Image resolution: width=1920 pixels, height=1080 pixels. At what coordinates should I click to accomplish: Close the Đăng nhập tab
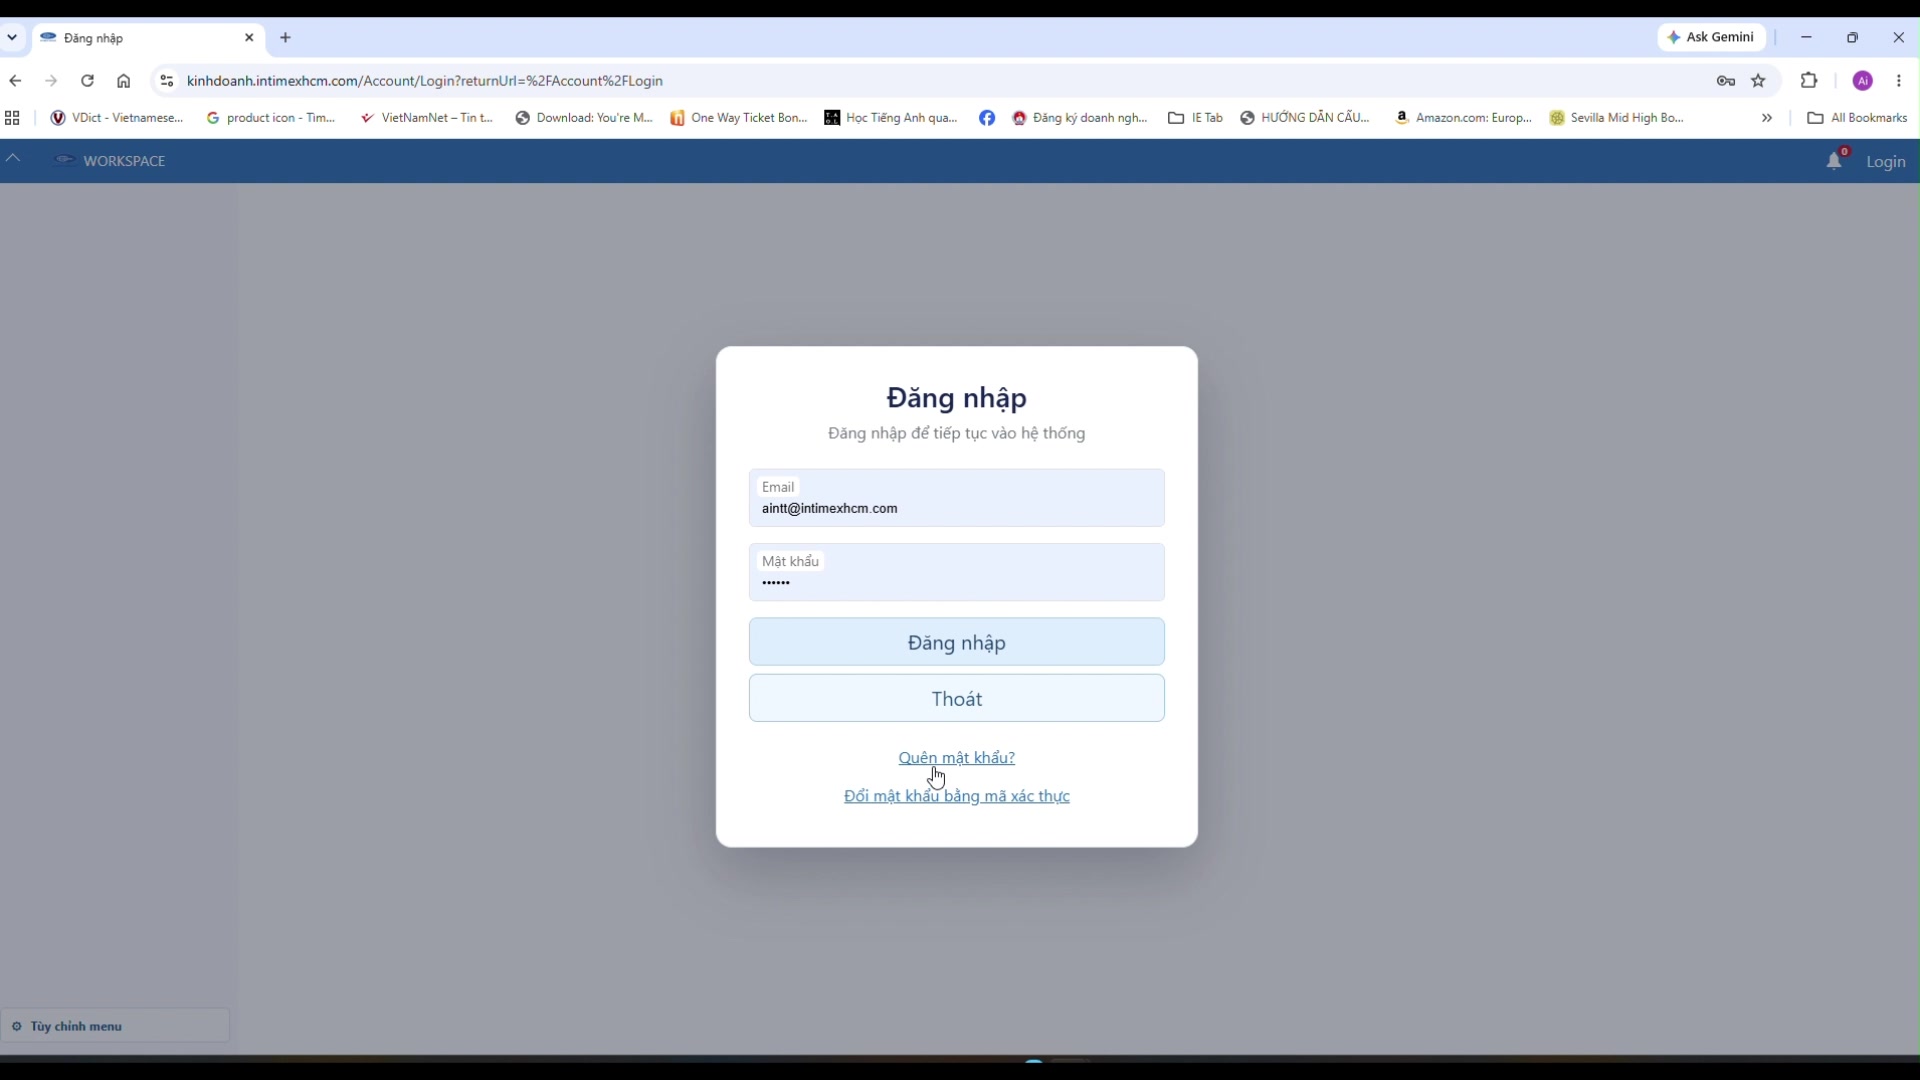click(250, 38)
